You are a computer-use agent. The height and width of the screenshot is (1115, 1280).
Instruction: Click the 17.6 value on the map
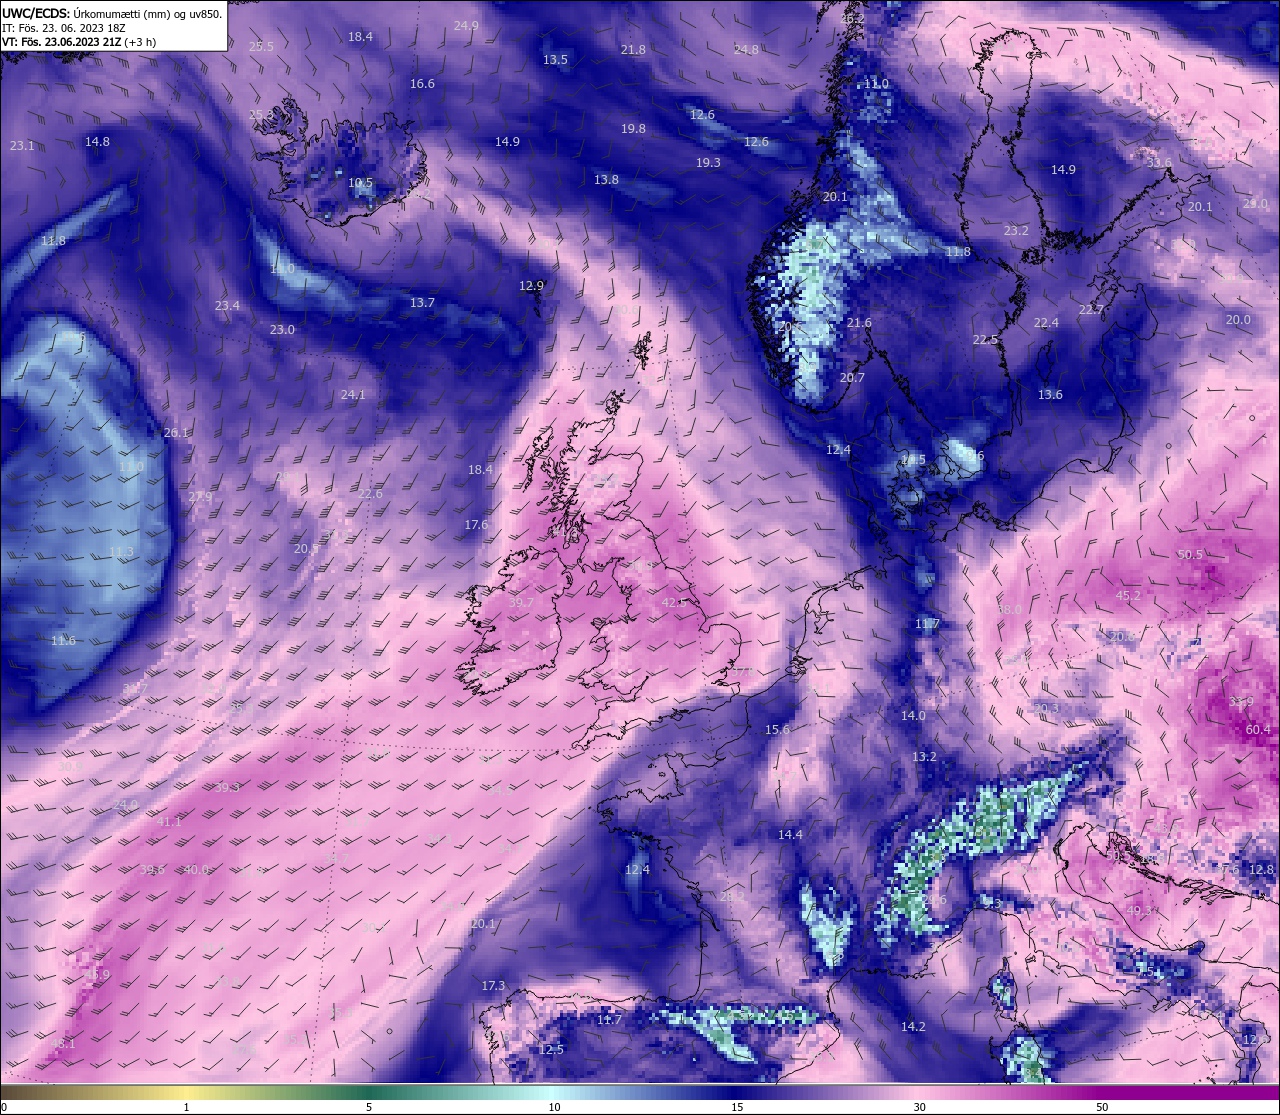point(476,525)
